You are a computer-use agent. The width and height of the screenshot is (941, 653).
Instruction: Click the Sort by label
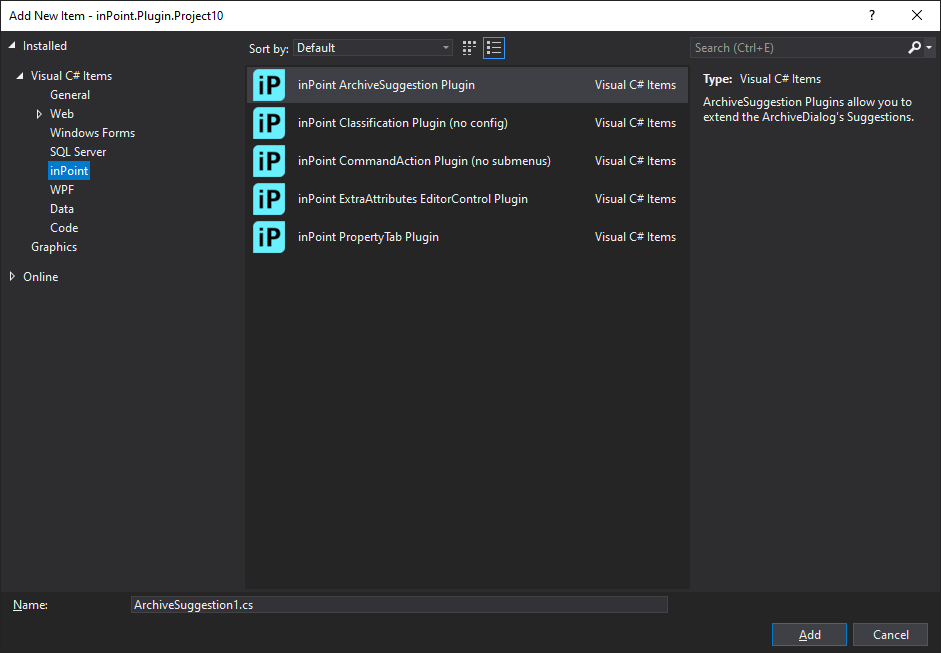click(x=269, y=49)
